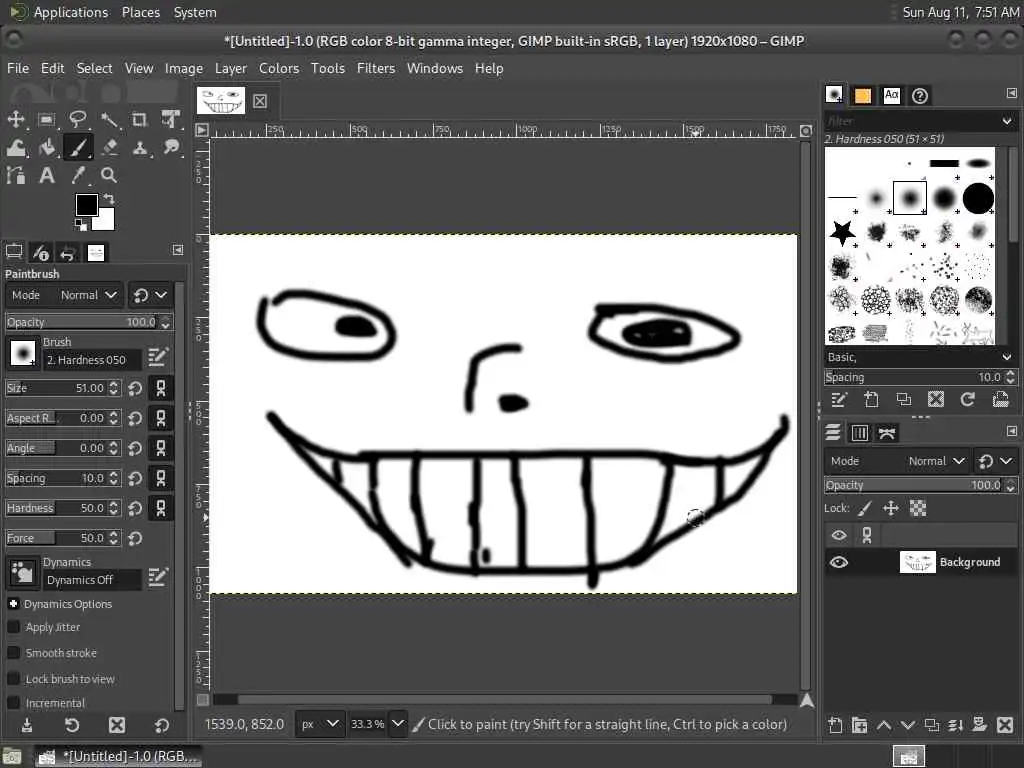Open the Windows menu

click(434, 69)
